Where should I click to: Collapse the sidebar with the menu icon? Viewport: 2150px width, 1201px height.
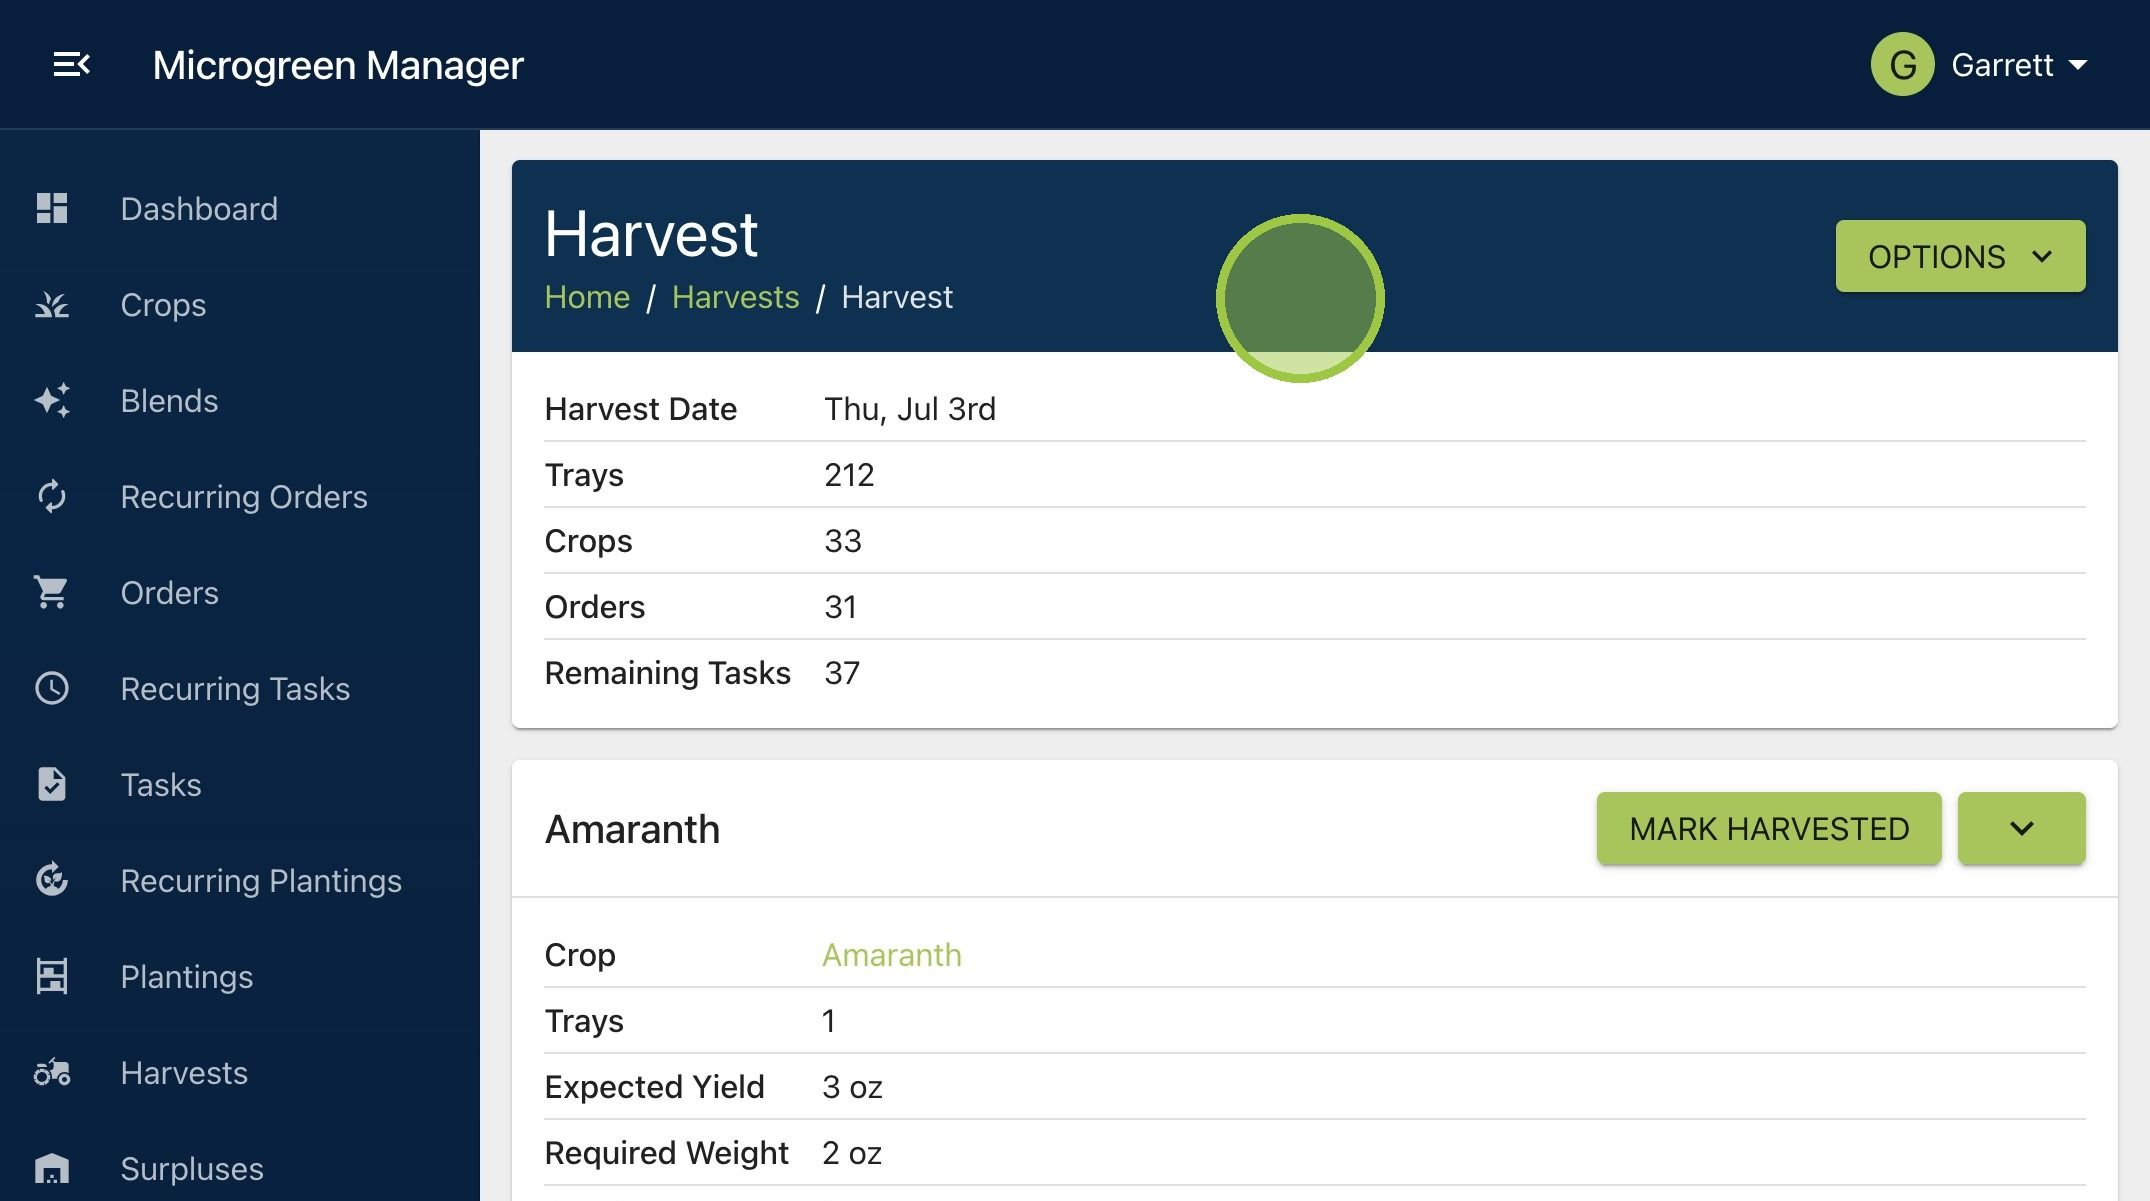click(71, 65)
